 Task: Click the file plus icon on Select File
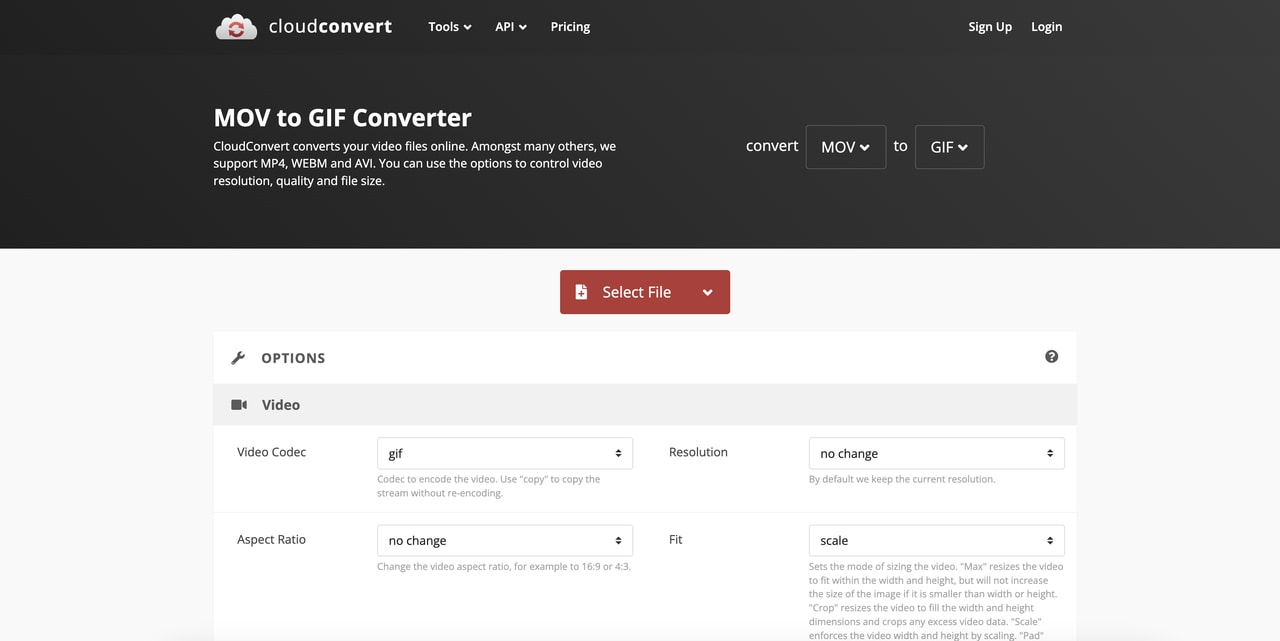tap(581, 292)
